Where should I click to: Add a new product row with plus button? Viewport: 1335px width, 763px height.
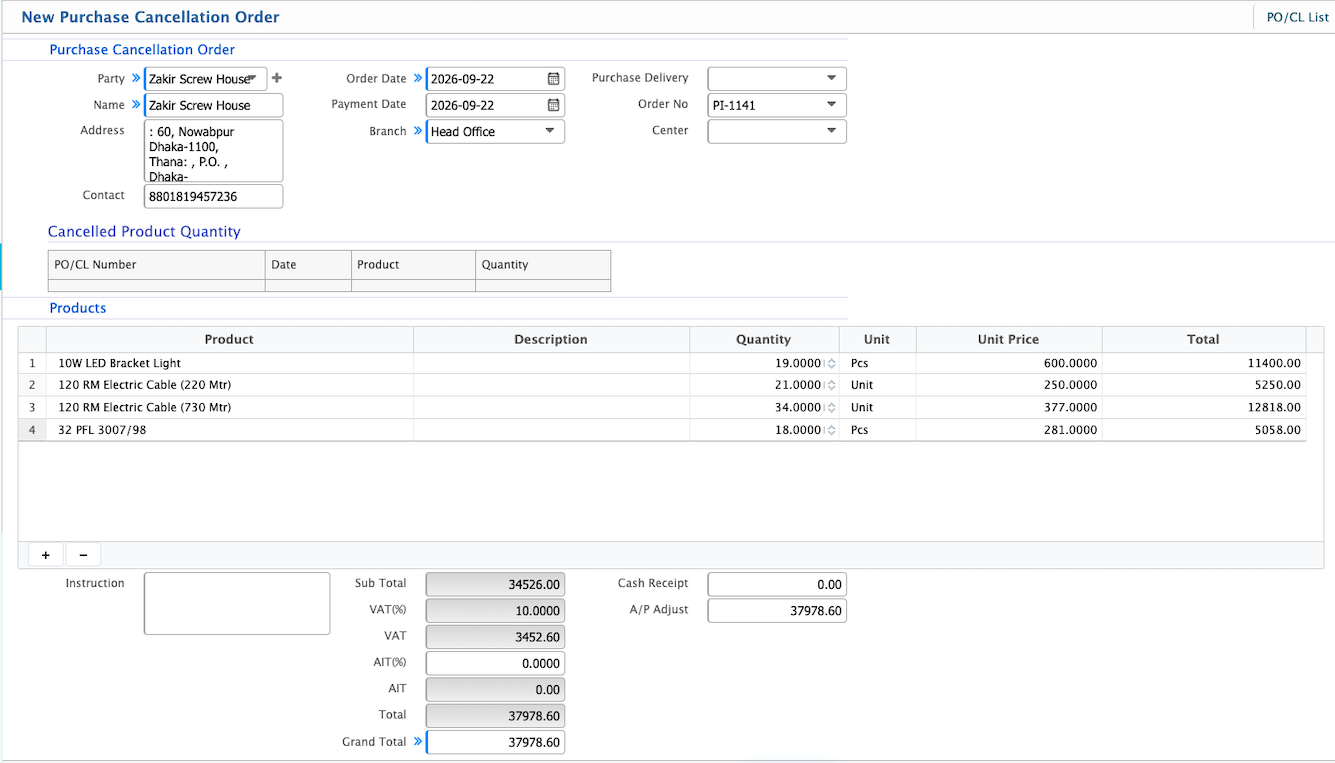click(46, 555)
